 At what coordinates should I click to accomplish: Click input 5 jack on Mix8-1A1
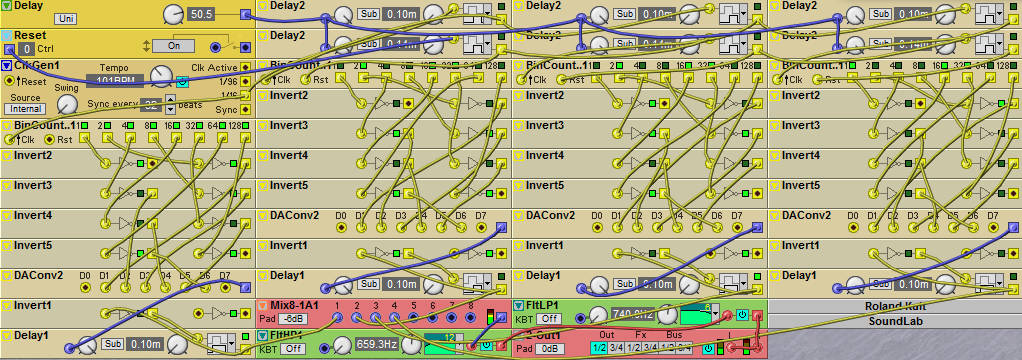coord(413,318)
